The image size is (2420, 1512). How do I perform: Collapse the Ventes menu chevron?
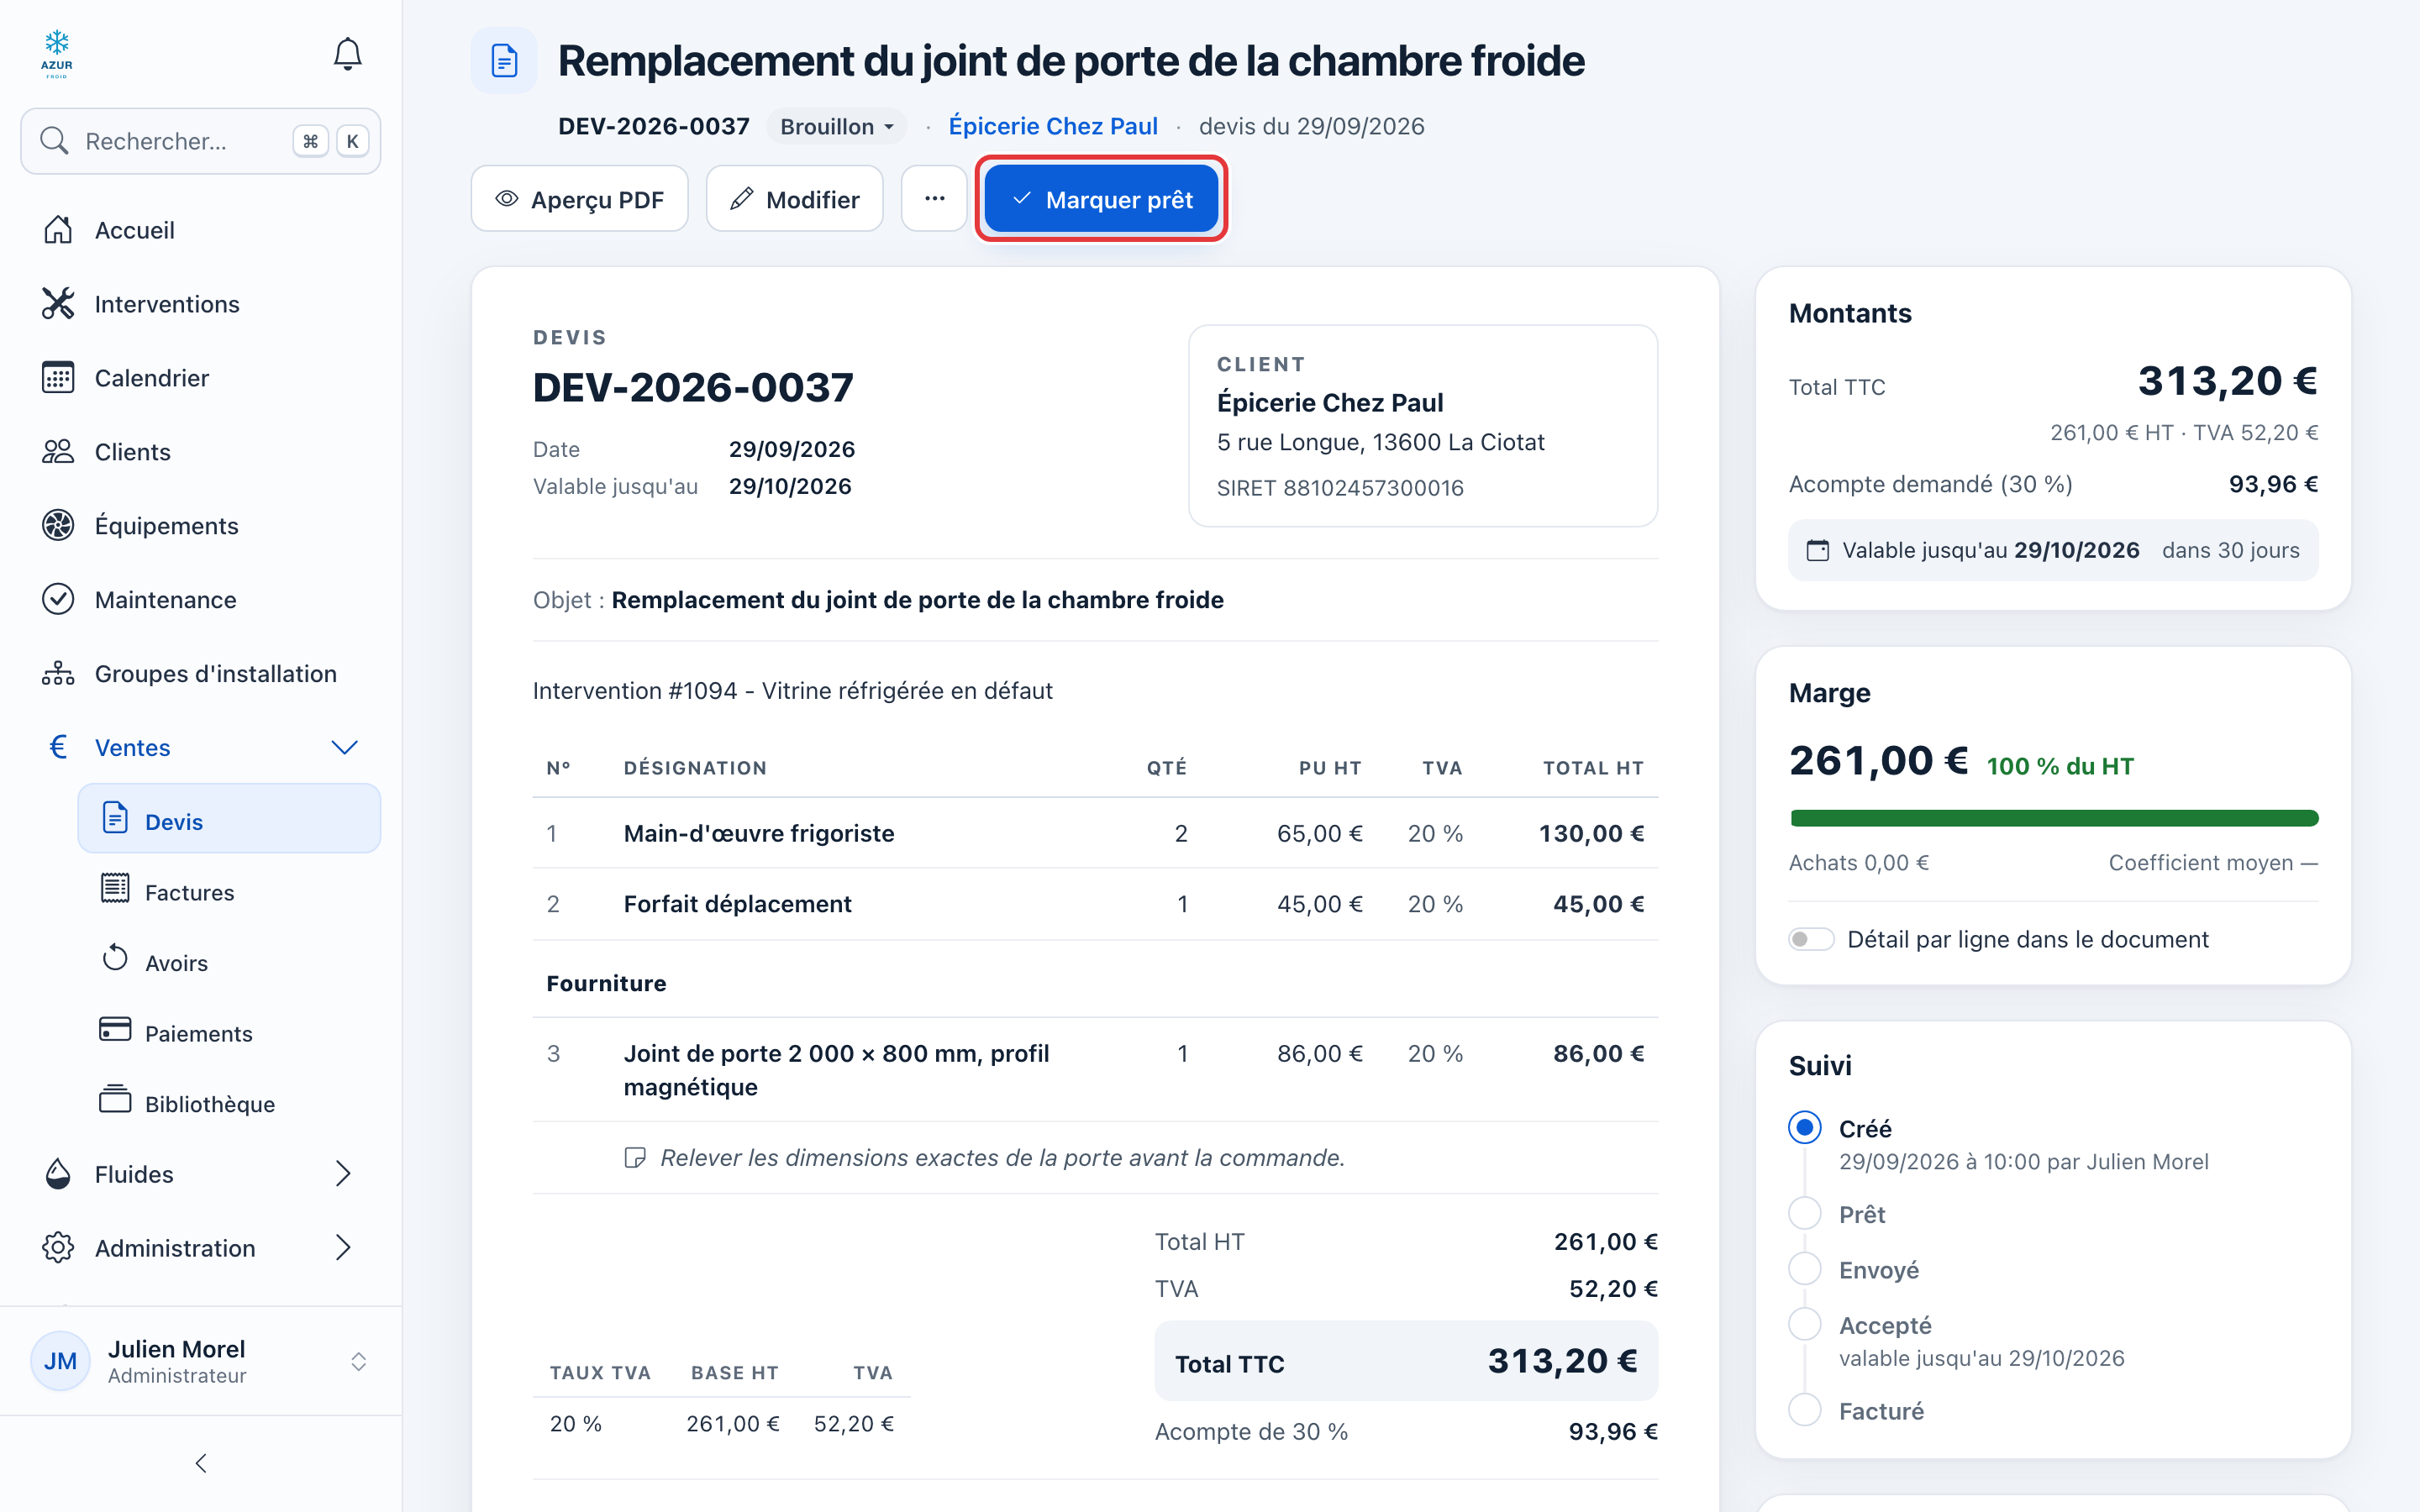coord(344,748)
